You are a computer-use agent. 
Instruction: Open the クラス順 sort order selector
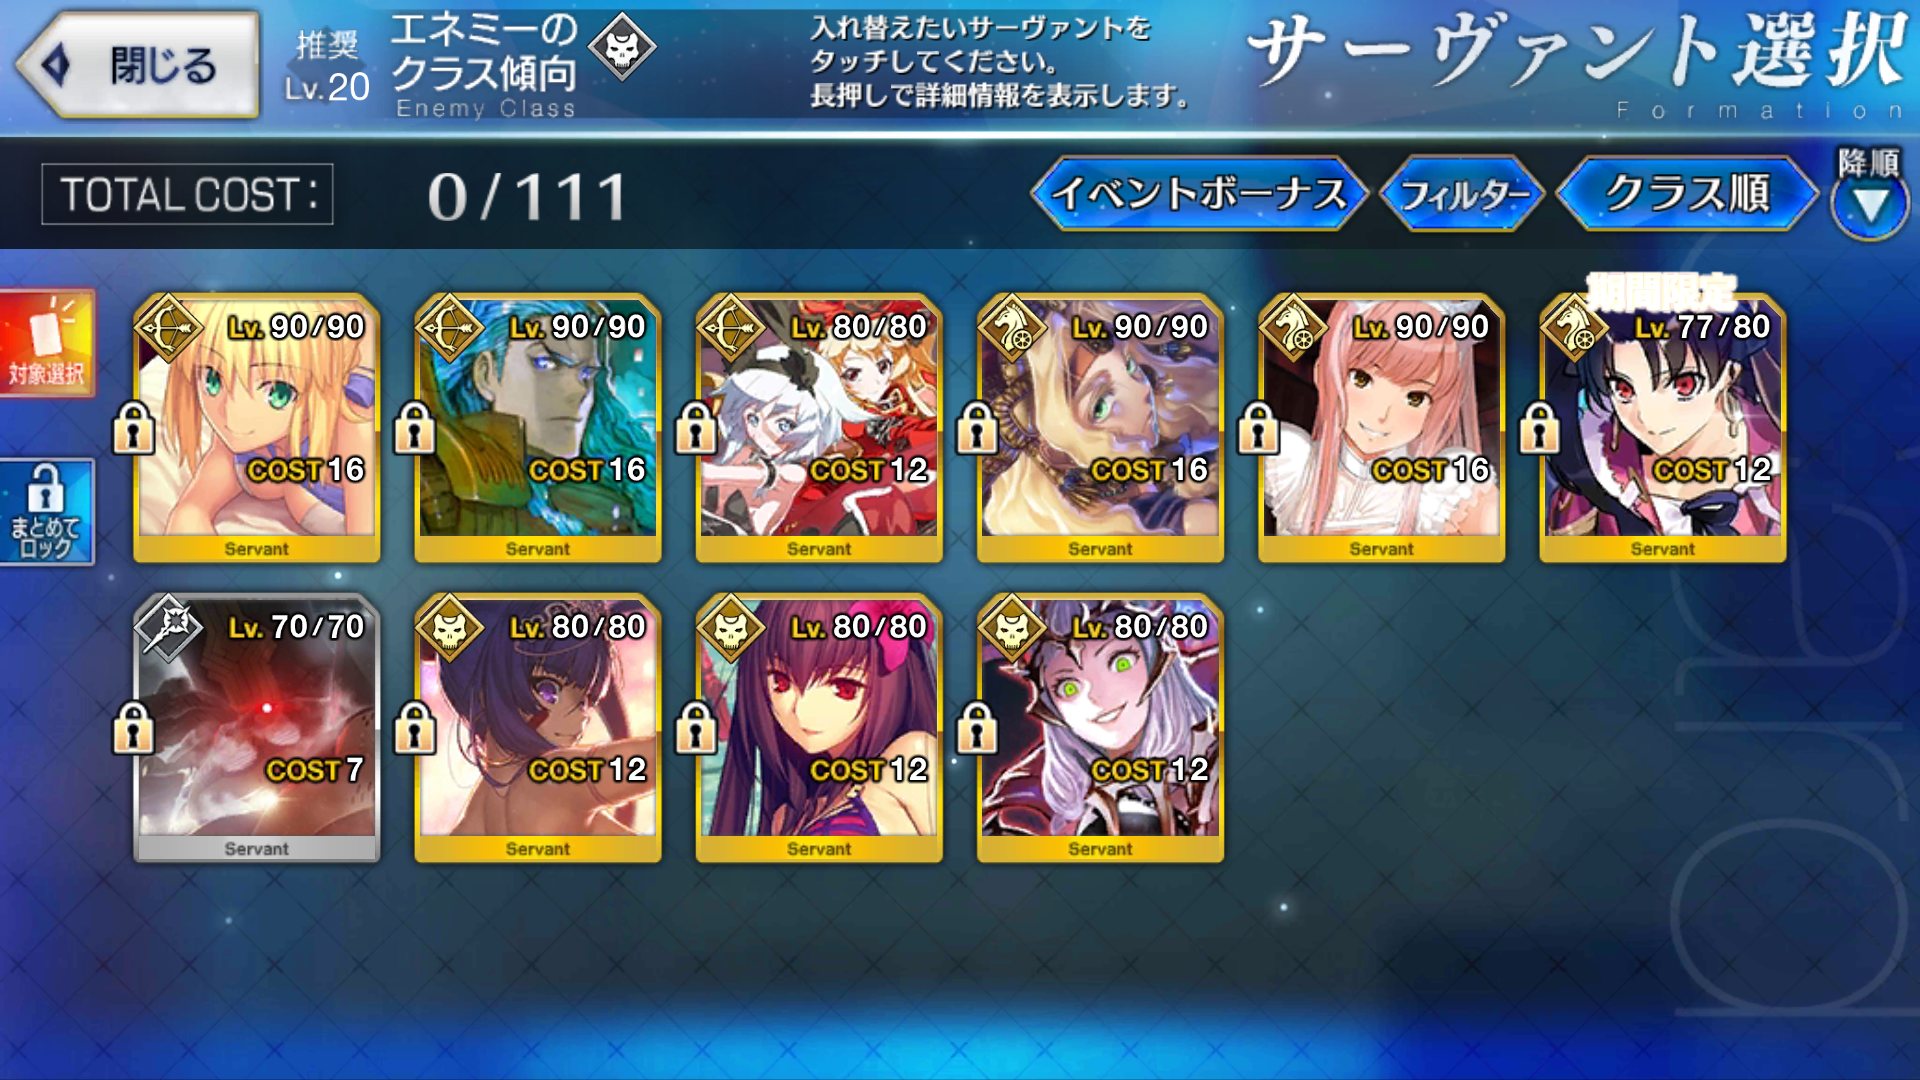click(1687, 193)
